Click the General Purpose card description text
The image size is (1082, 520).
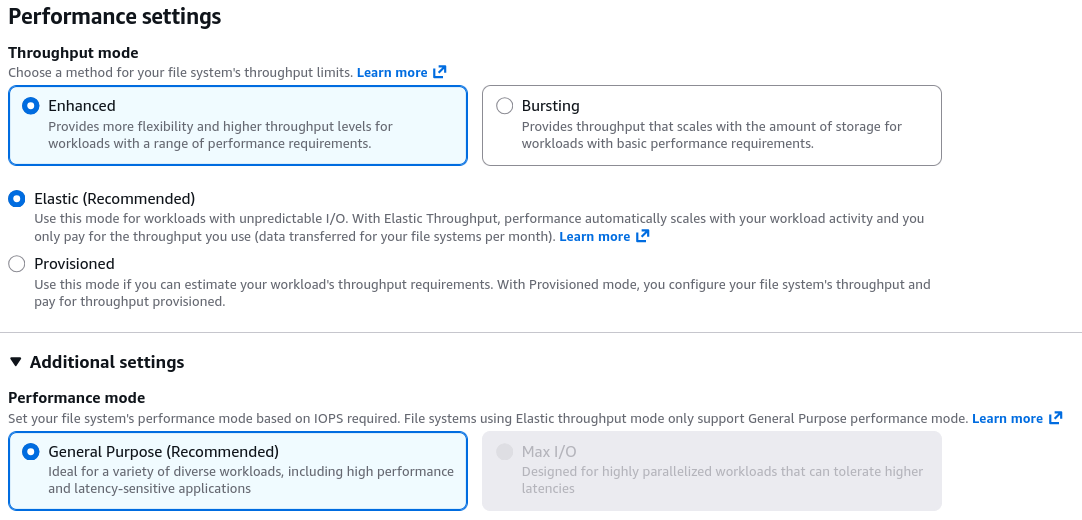click(251, 480)
